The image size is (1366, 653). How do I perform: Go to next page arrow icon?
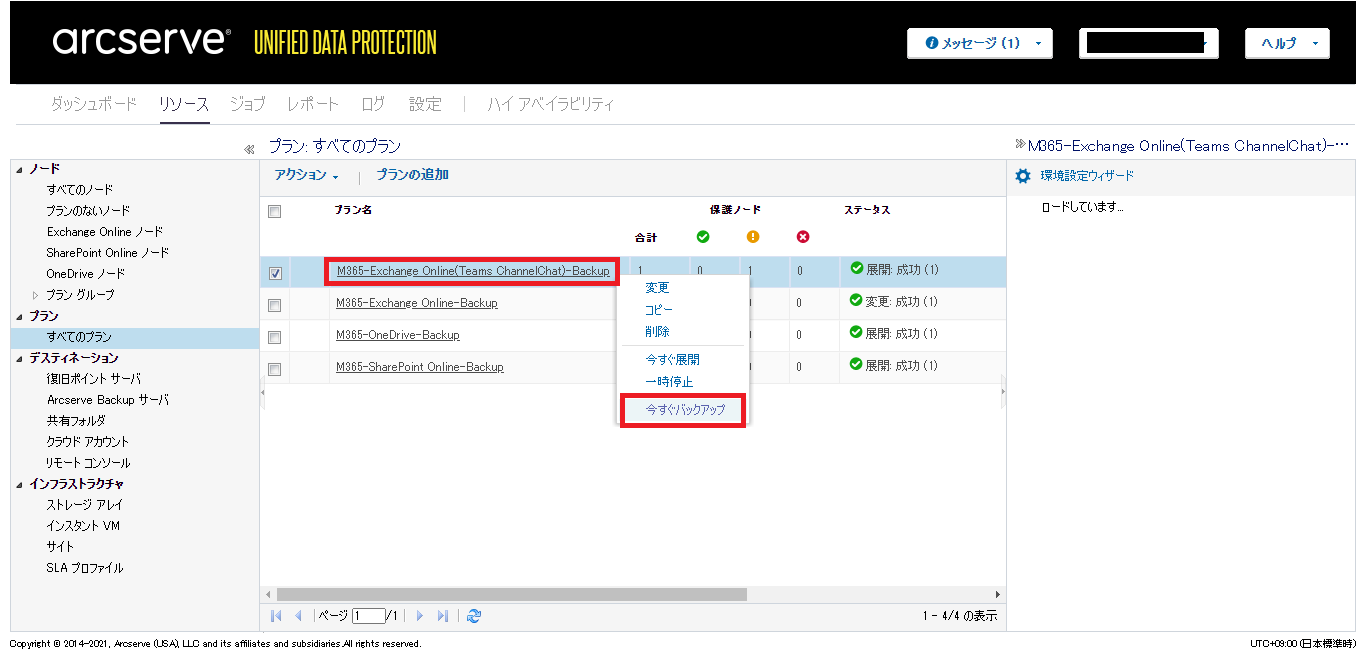click(420, 616)
